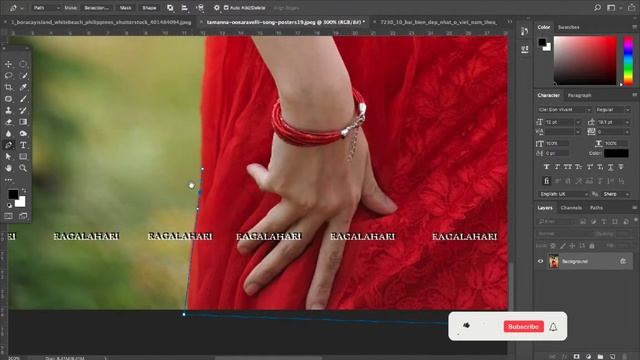Toggle Strikethrough in Character panel
This screenshot has height=360, width=640.
pos(621,167)
